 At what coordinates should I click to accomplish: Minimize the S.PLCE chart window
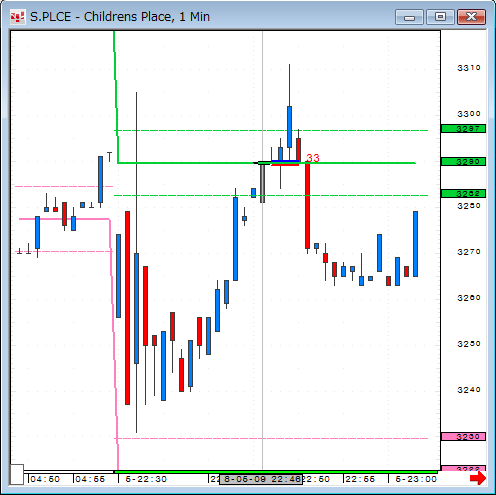pyautogui.click(x=409, y=17)
